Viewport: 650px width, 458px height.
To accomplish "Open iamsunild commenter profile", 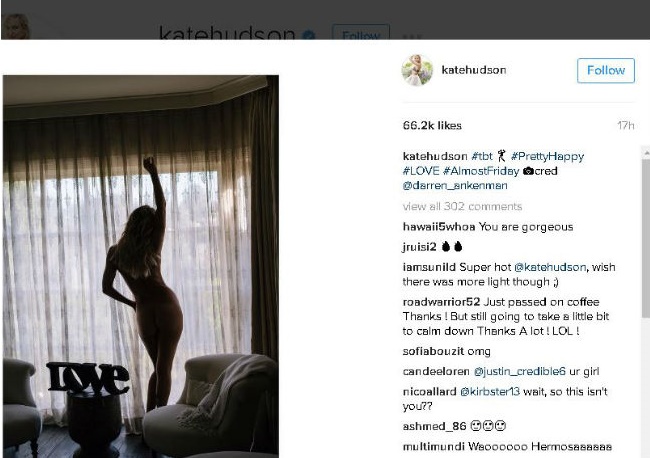I will (x=429, y=267).
